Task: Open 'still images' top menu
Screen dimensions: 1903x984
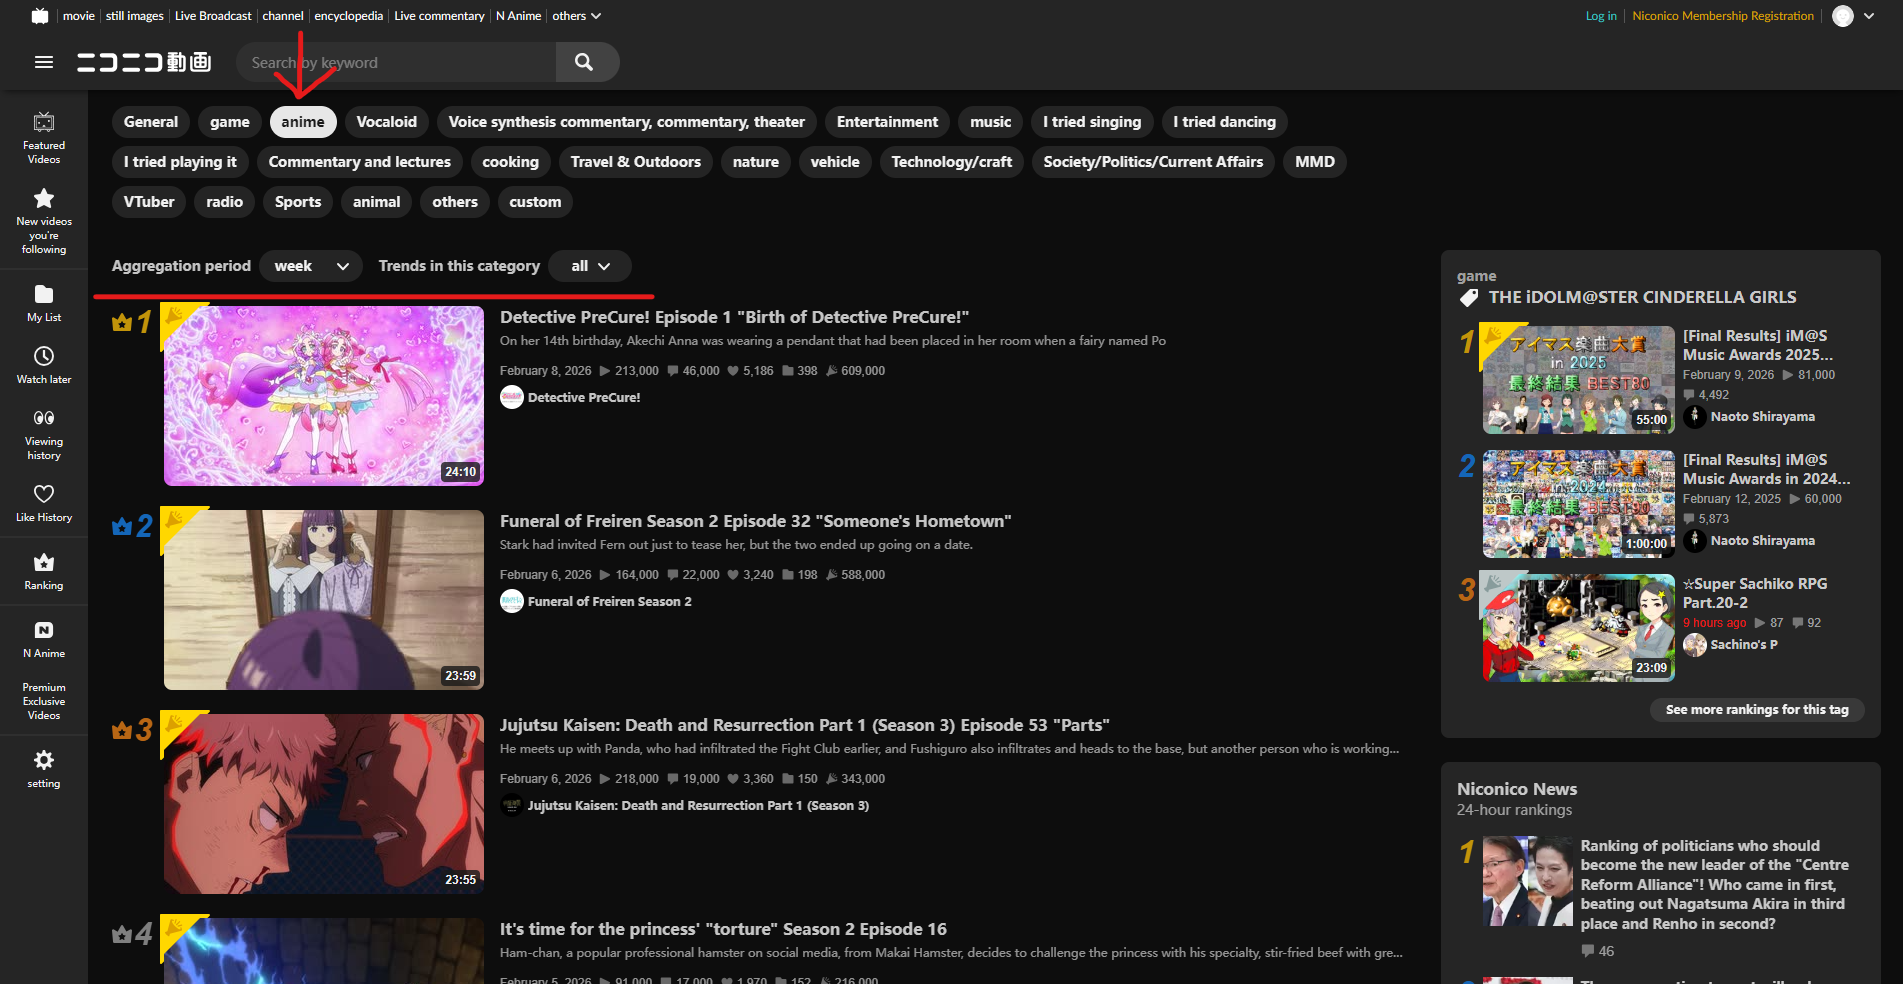Action: coord(135,16)
